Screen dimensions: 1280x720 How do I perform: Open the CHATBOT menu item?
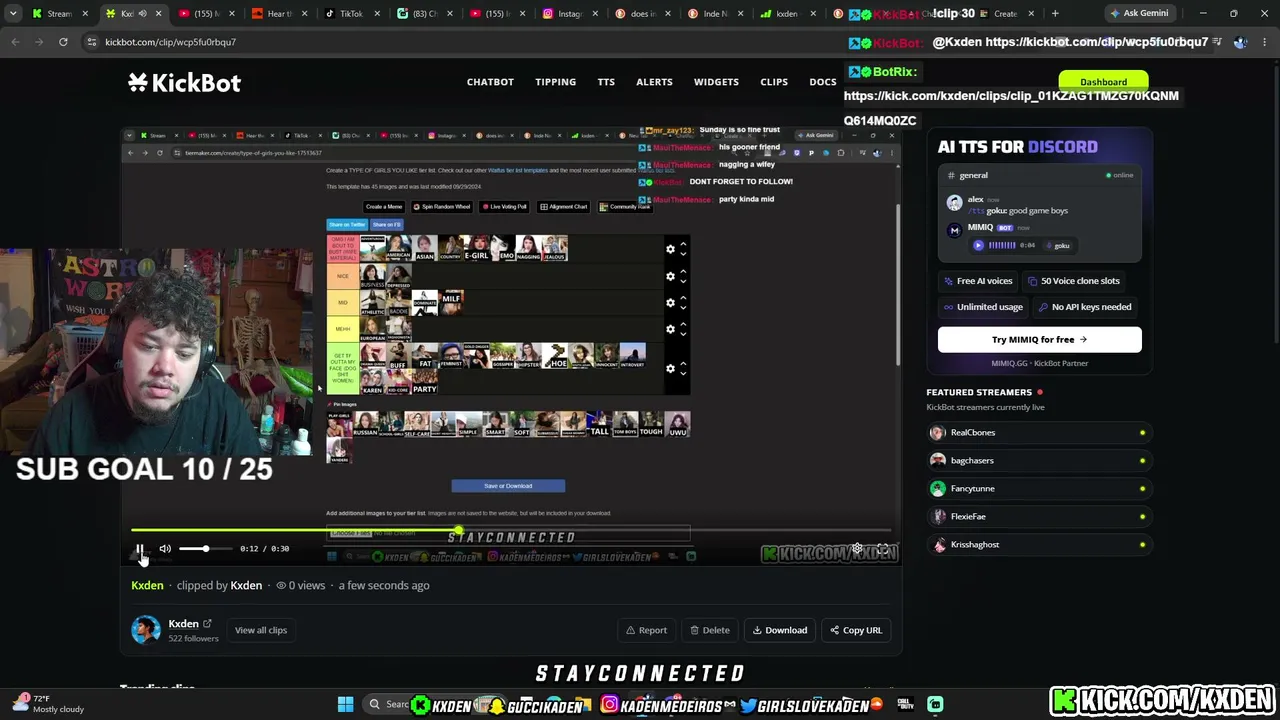click(x=490, y=82)
